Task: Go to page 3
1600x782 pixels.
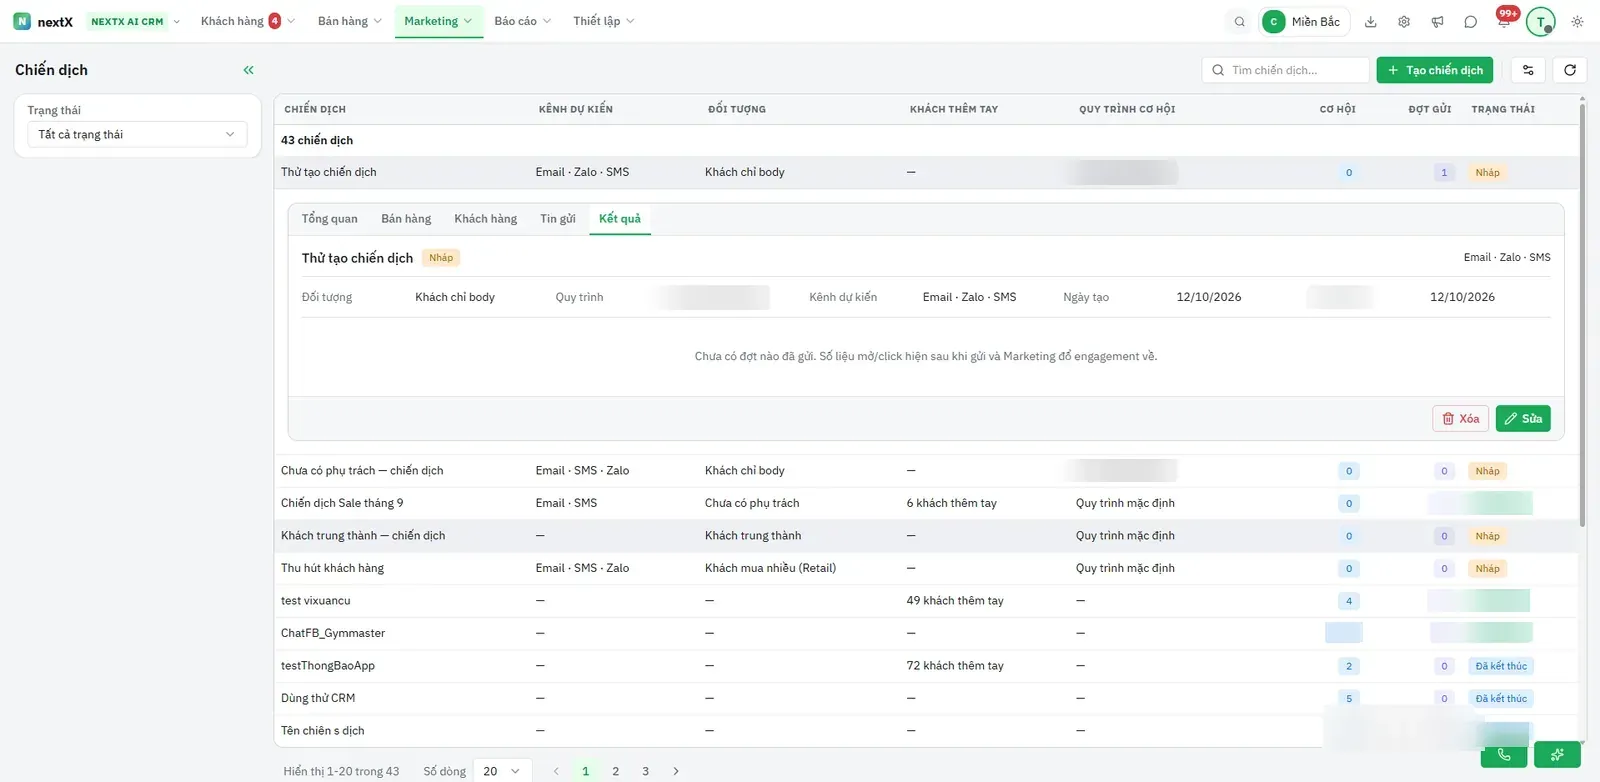Action: click(x=646, y=771)
